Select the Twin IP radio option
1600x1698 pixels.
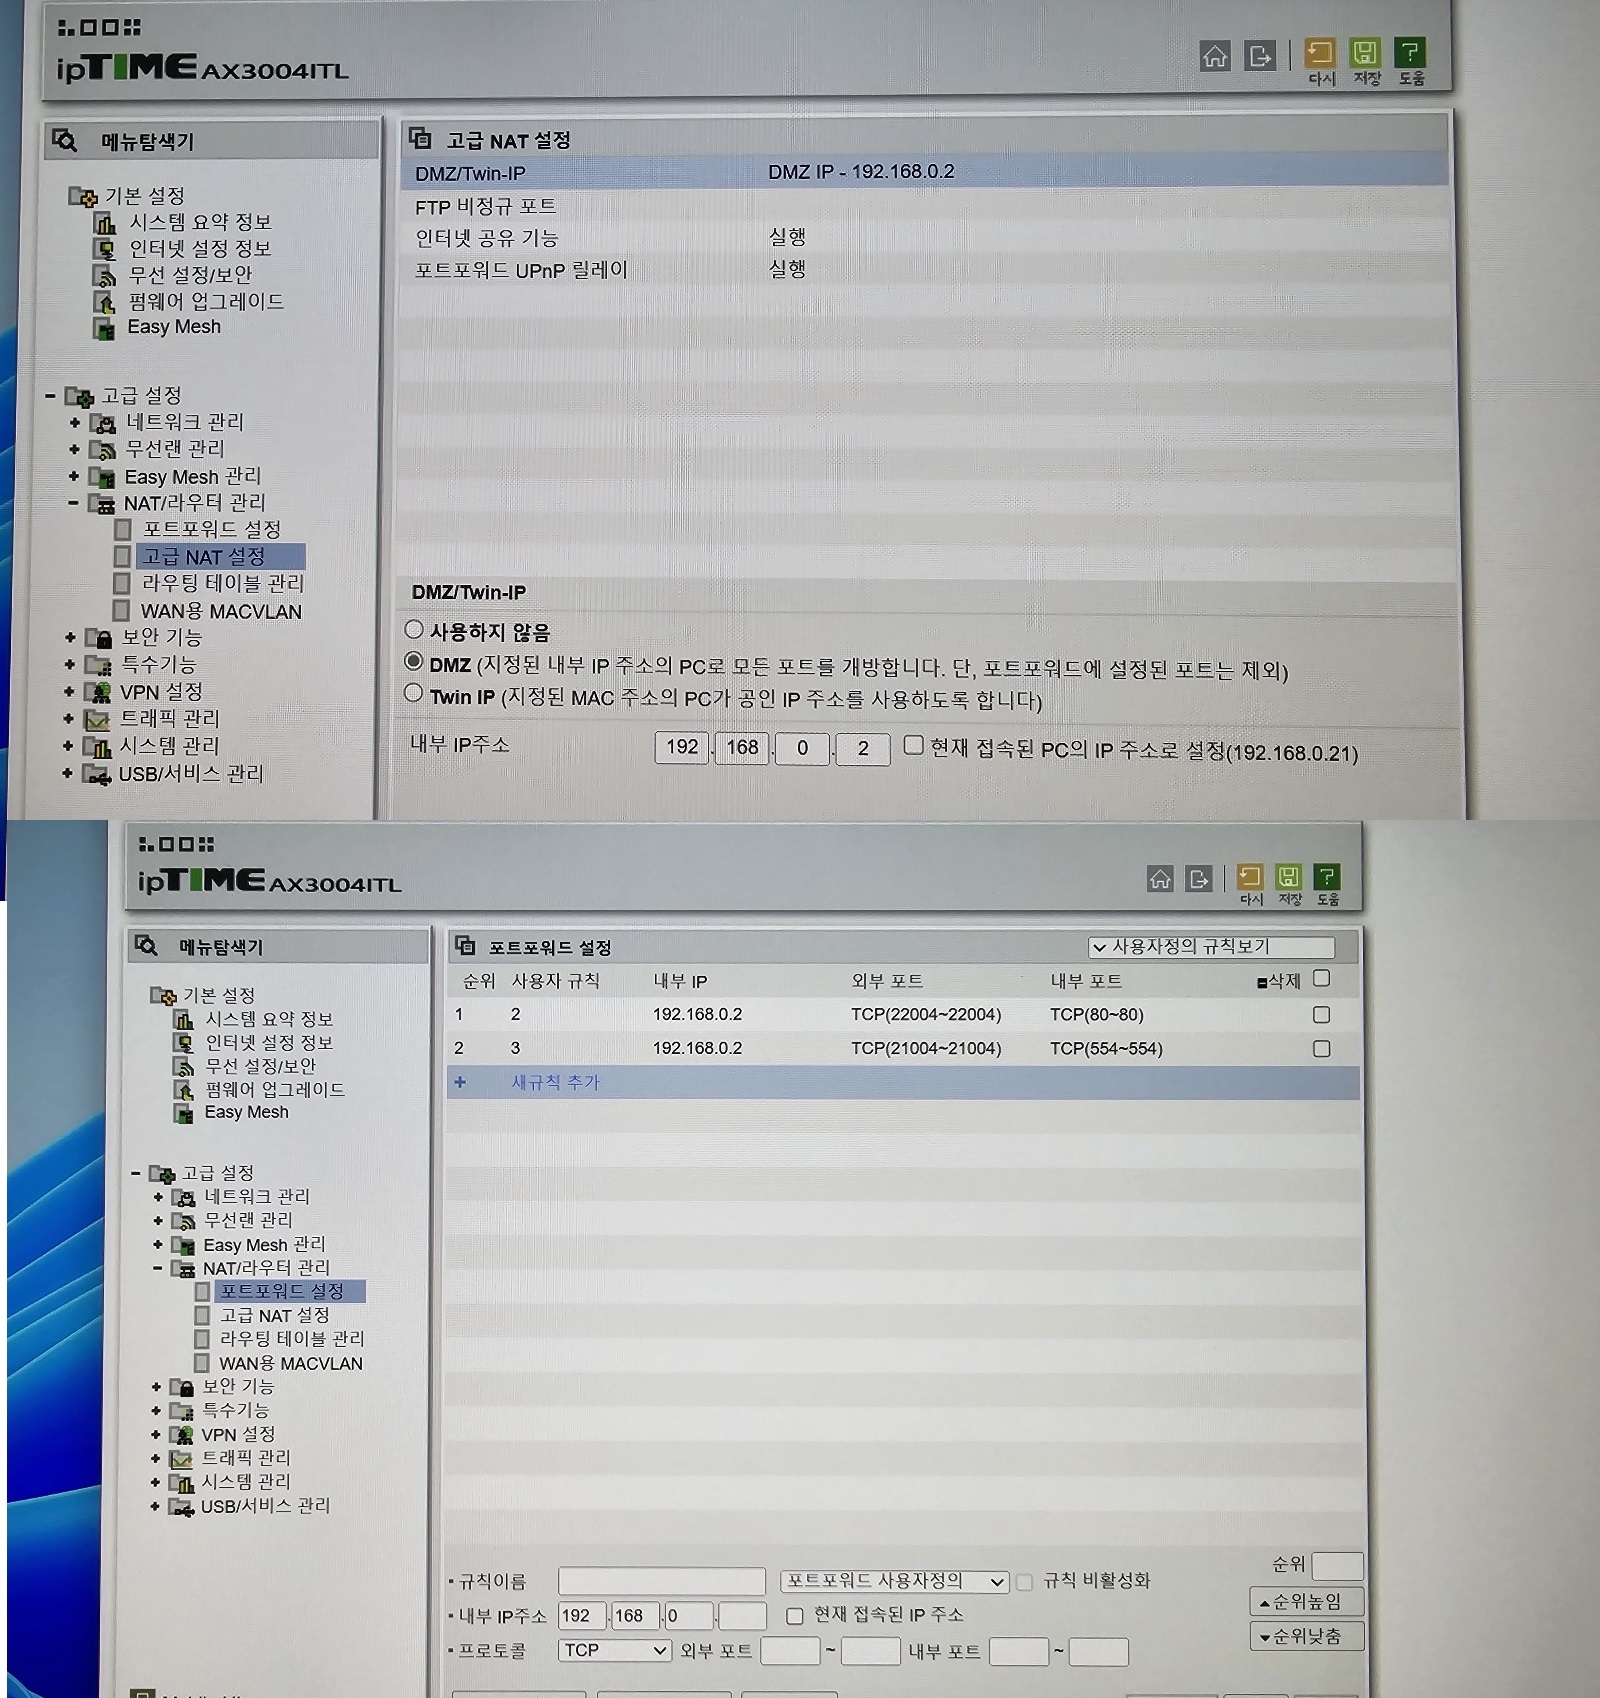point(414,693)
